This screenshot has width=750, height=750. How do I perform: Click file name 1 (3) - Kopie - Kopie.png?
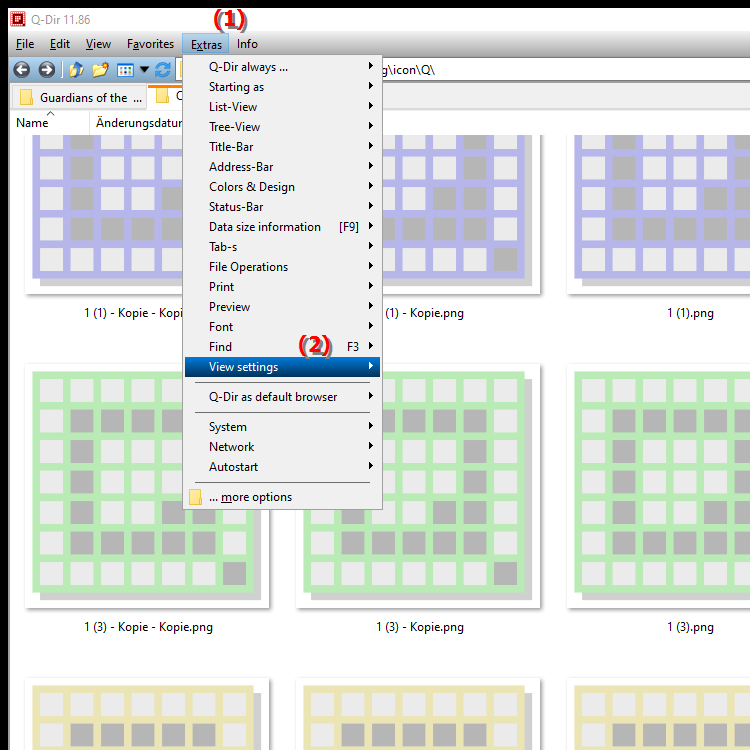click(x=148, y=627)
